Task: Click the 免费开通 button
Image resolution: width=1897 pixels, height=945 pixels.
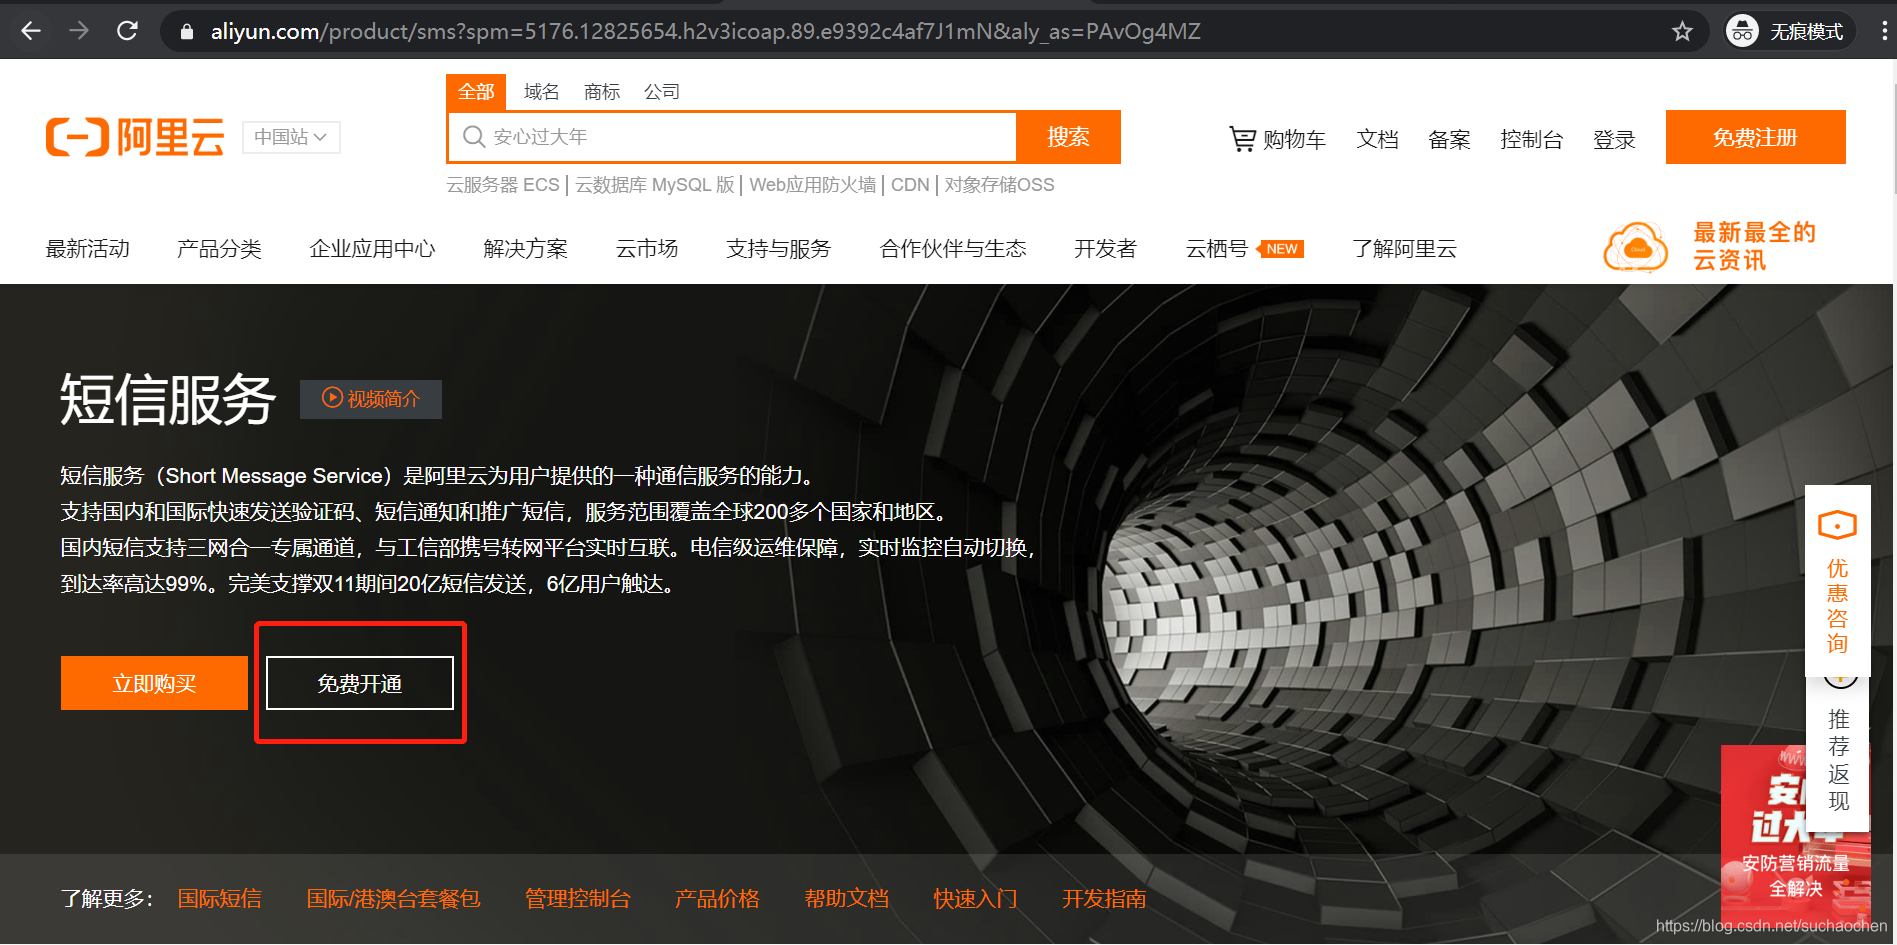Action: click(x=360, y=683)
